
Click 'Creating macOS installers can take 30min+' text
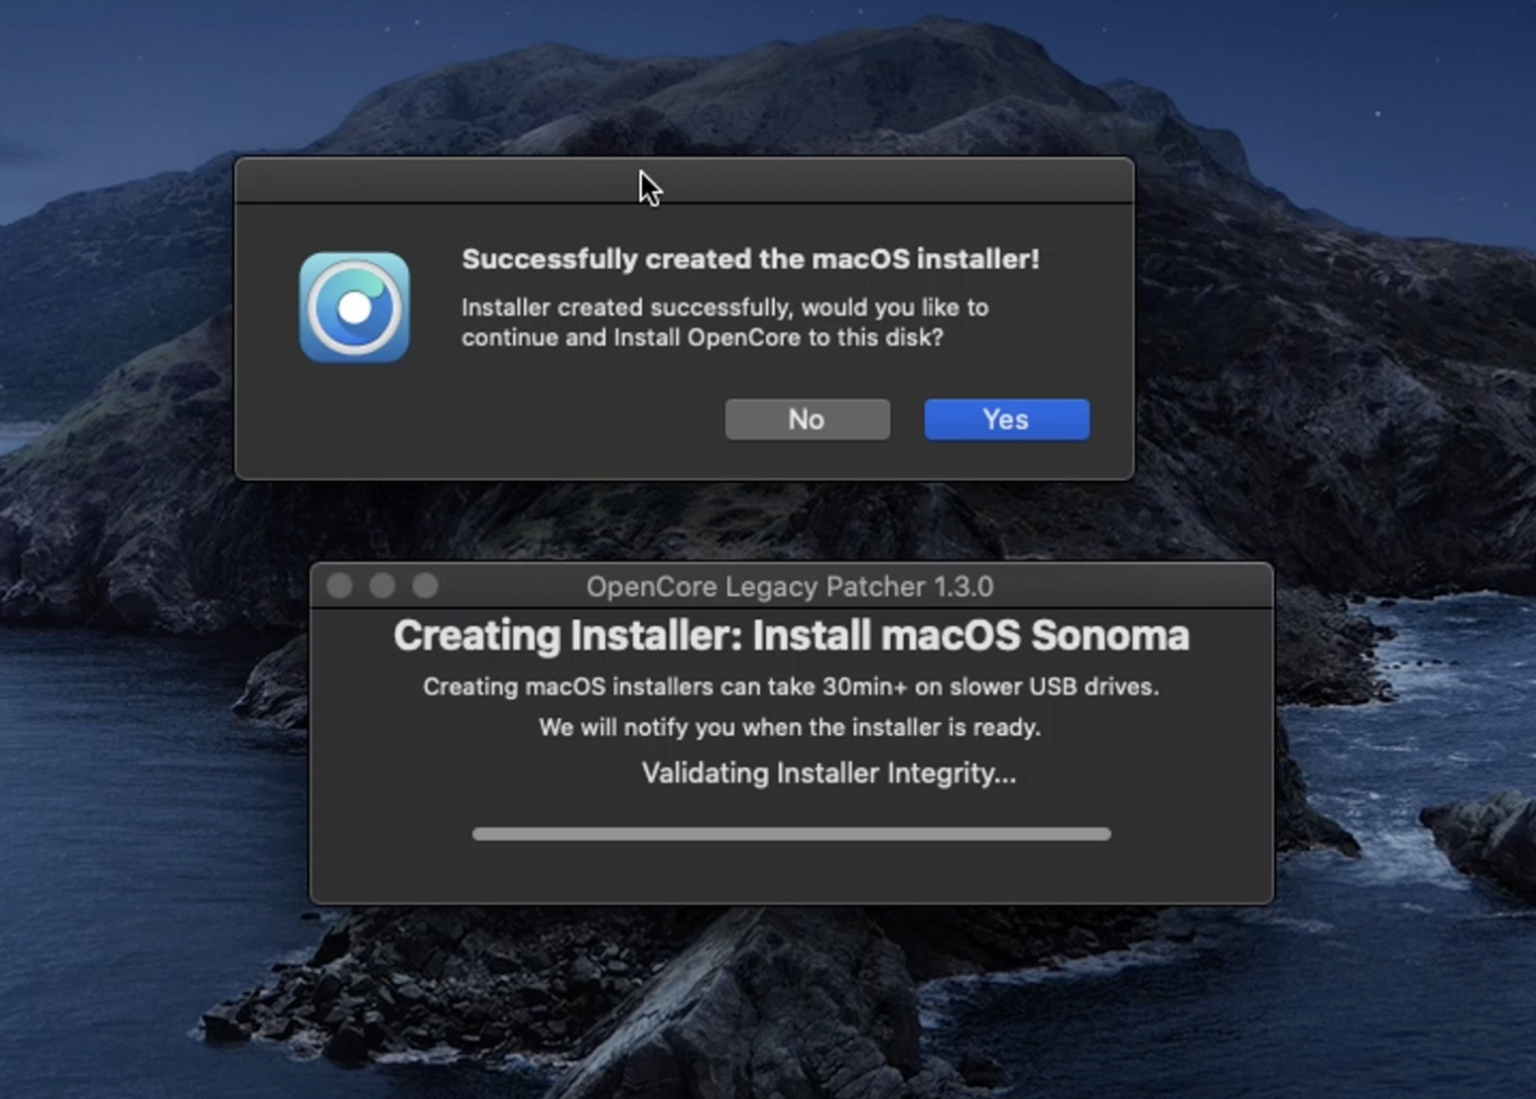[x=791, y=687]
